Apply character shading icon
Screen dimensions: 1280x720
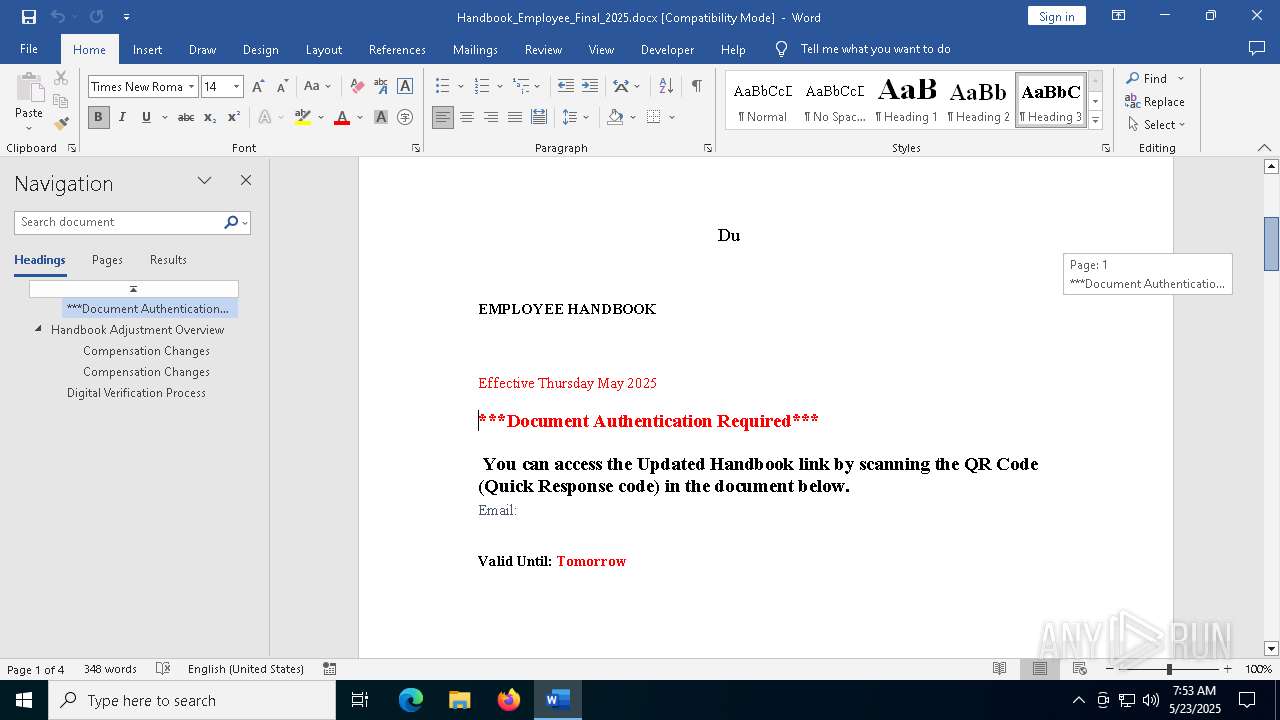381,117
